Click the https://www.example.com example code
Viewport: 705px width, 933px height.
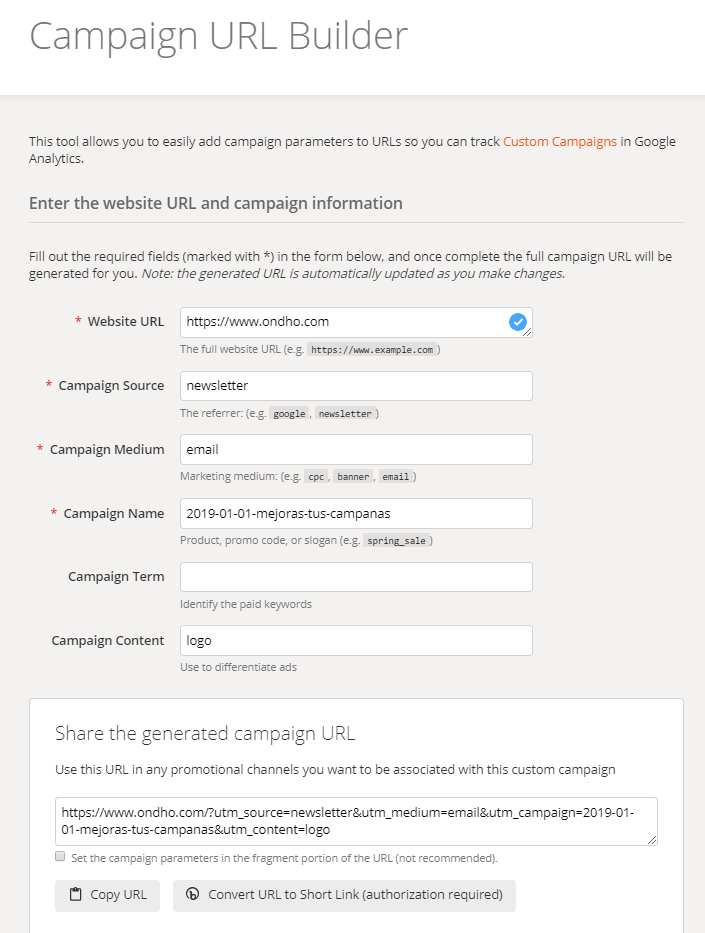pos(371,350)
